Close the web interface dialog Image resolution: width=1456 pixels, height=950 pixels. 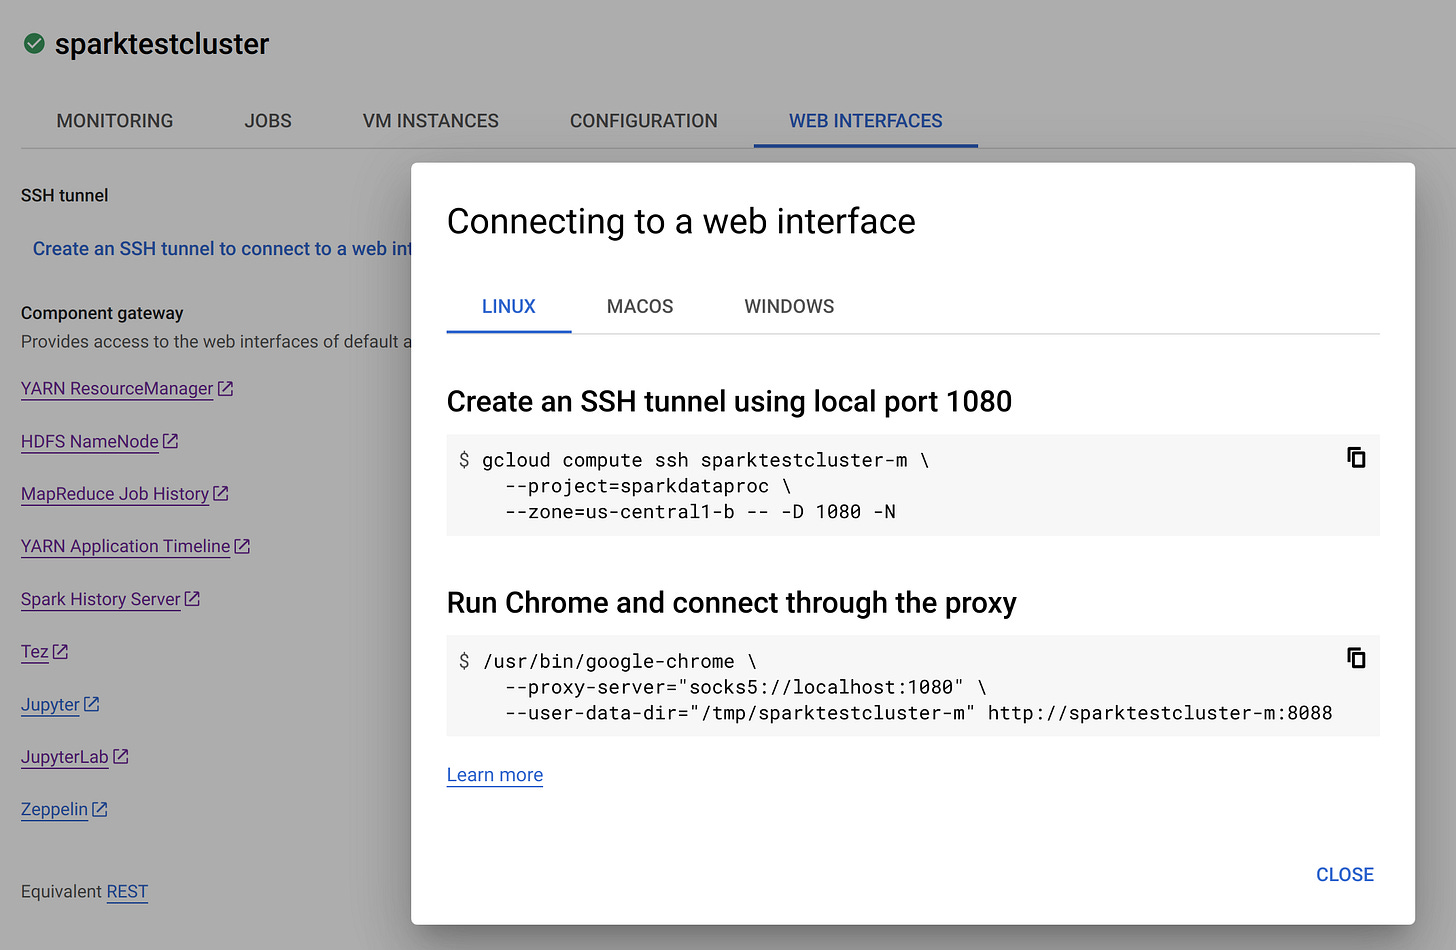[1345, 875]
